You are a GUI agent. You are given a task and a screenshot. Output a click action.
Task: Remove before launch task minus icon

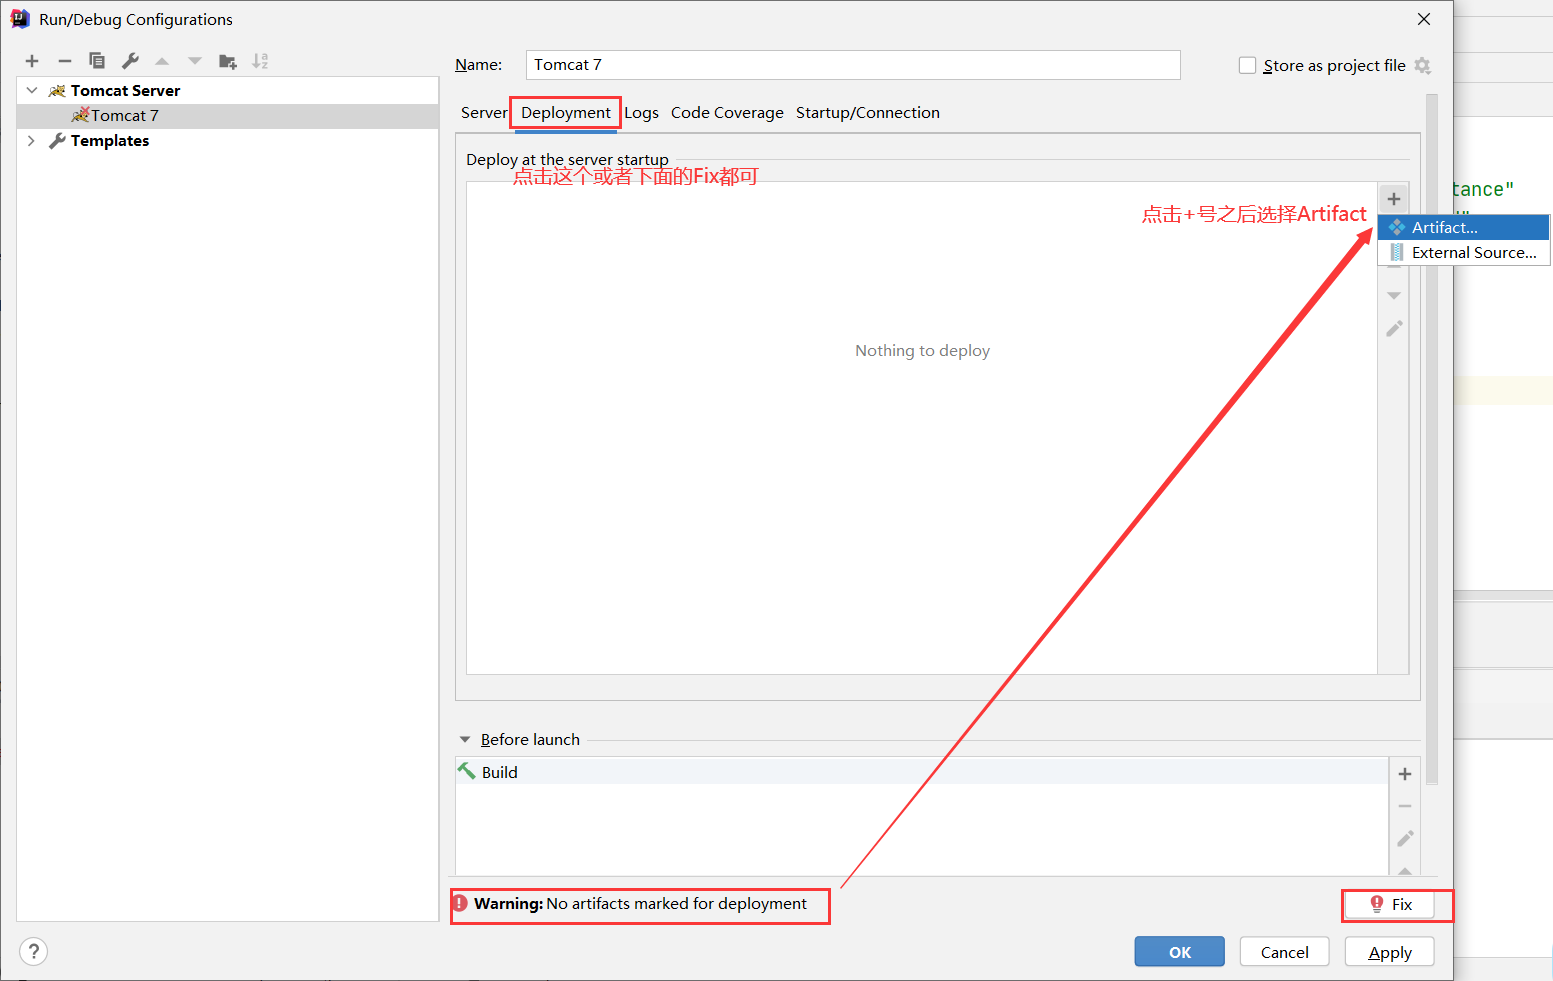pos(1405,806)
